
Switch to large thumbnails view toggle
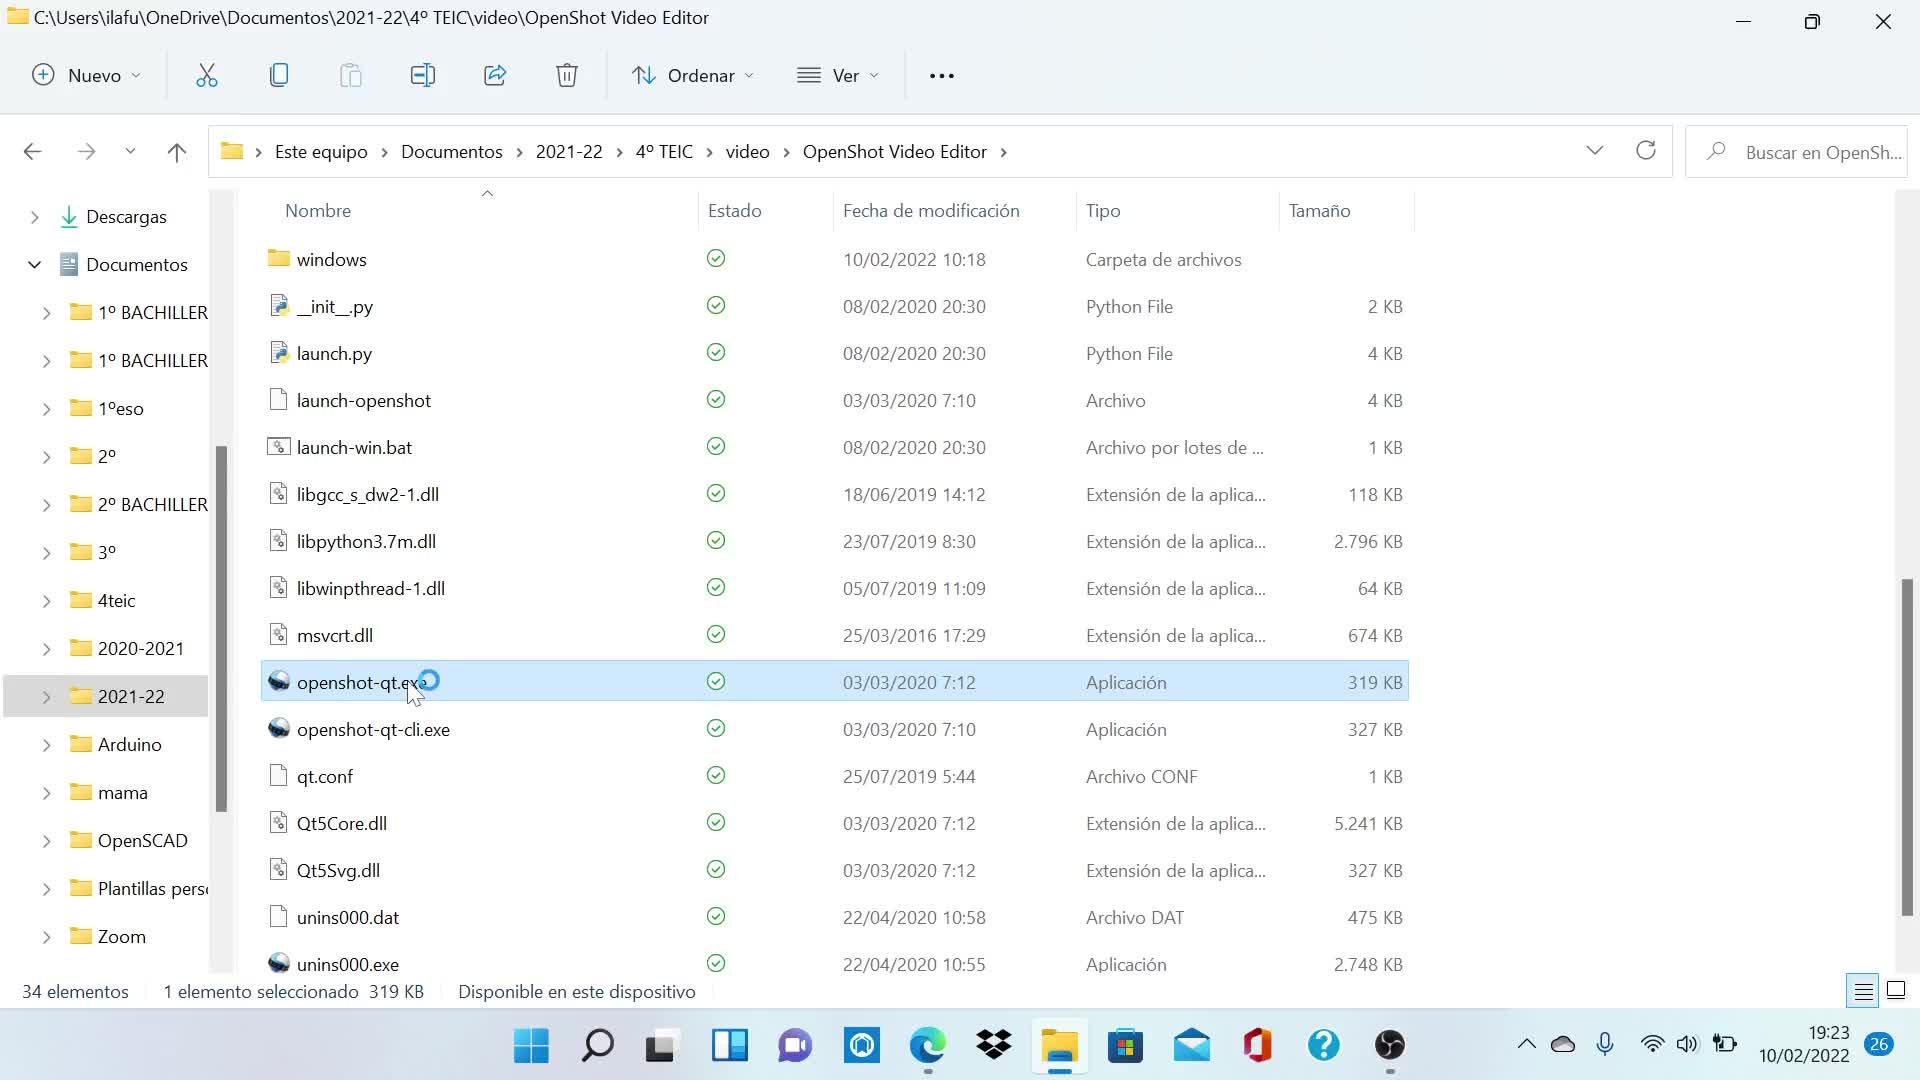[x=1895, y=991]
